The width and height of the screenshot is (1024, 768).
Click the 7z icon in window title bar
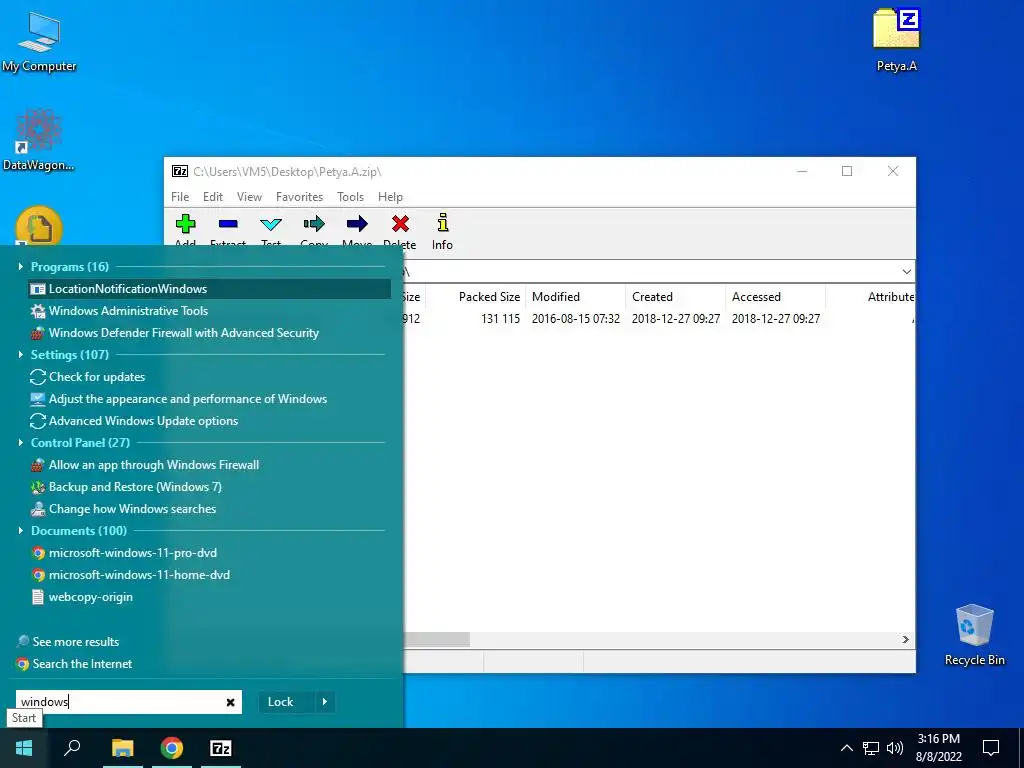[180, 171]
